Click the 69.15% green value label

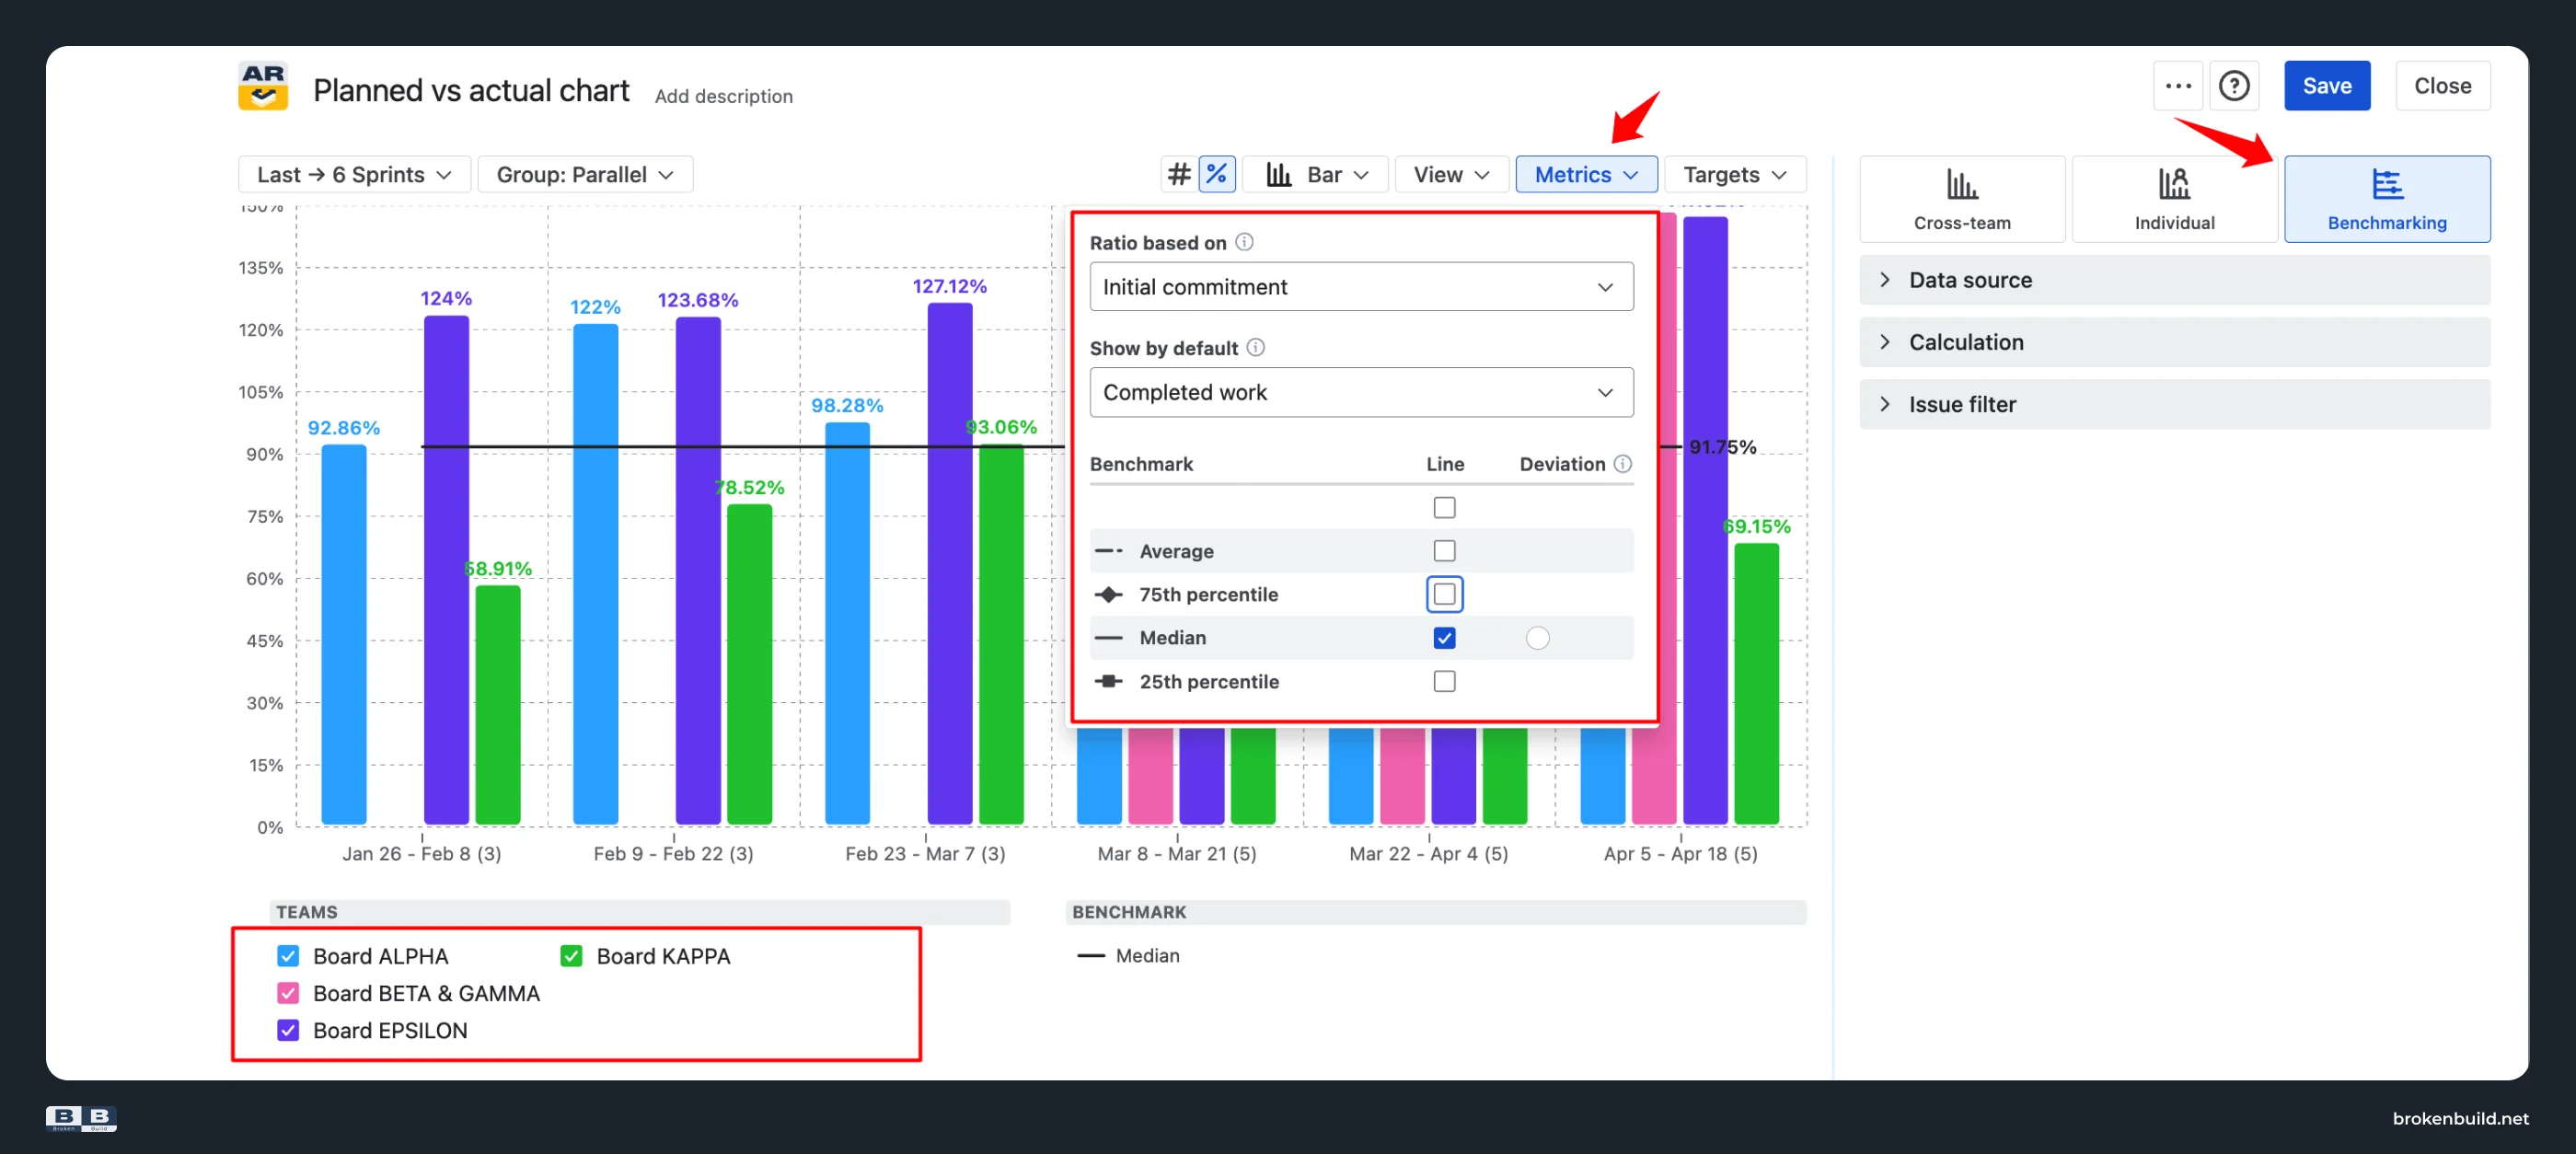coord(1757,526)
